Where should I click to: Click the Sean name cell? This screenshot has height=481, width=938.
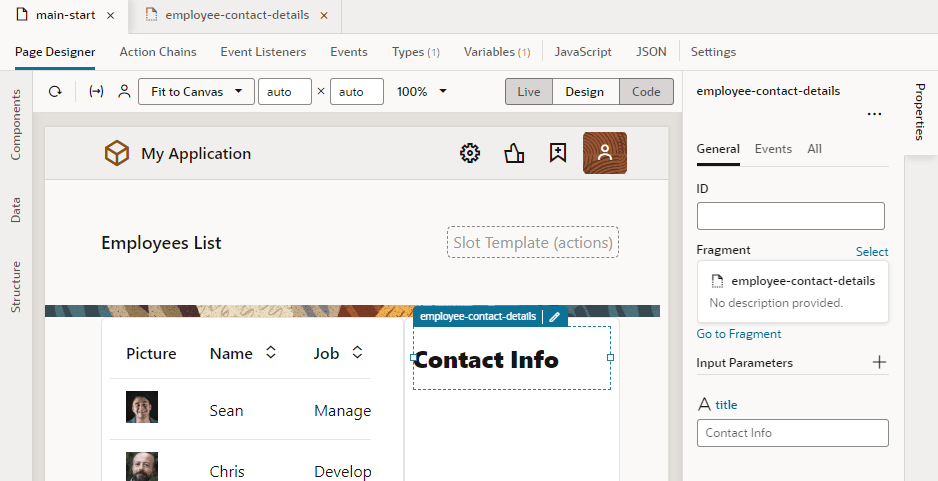226,411
